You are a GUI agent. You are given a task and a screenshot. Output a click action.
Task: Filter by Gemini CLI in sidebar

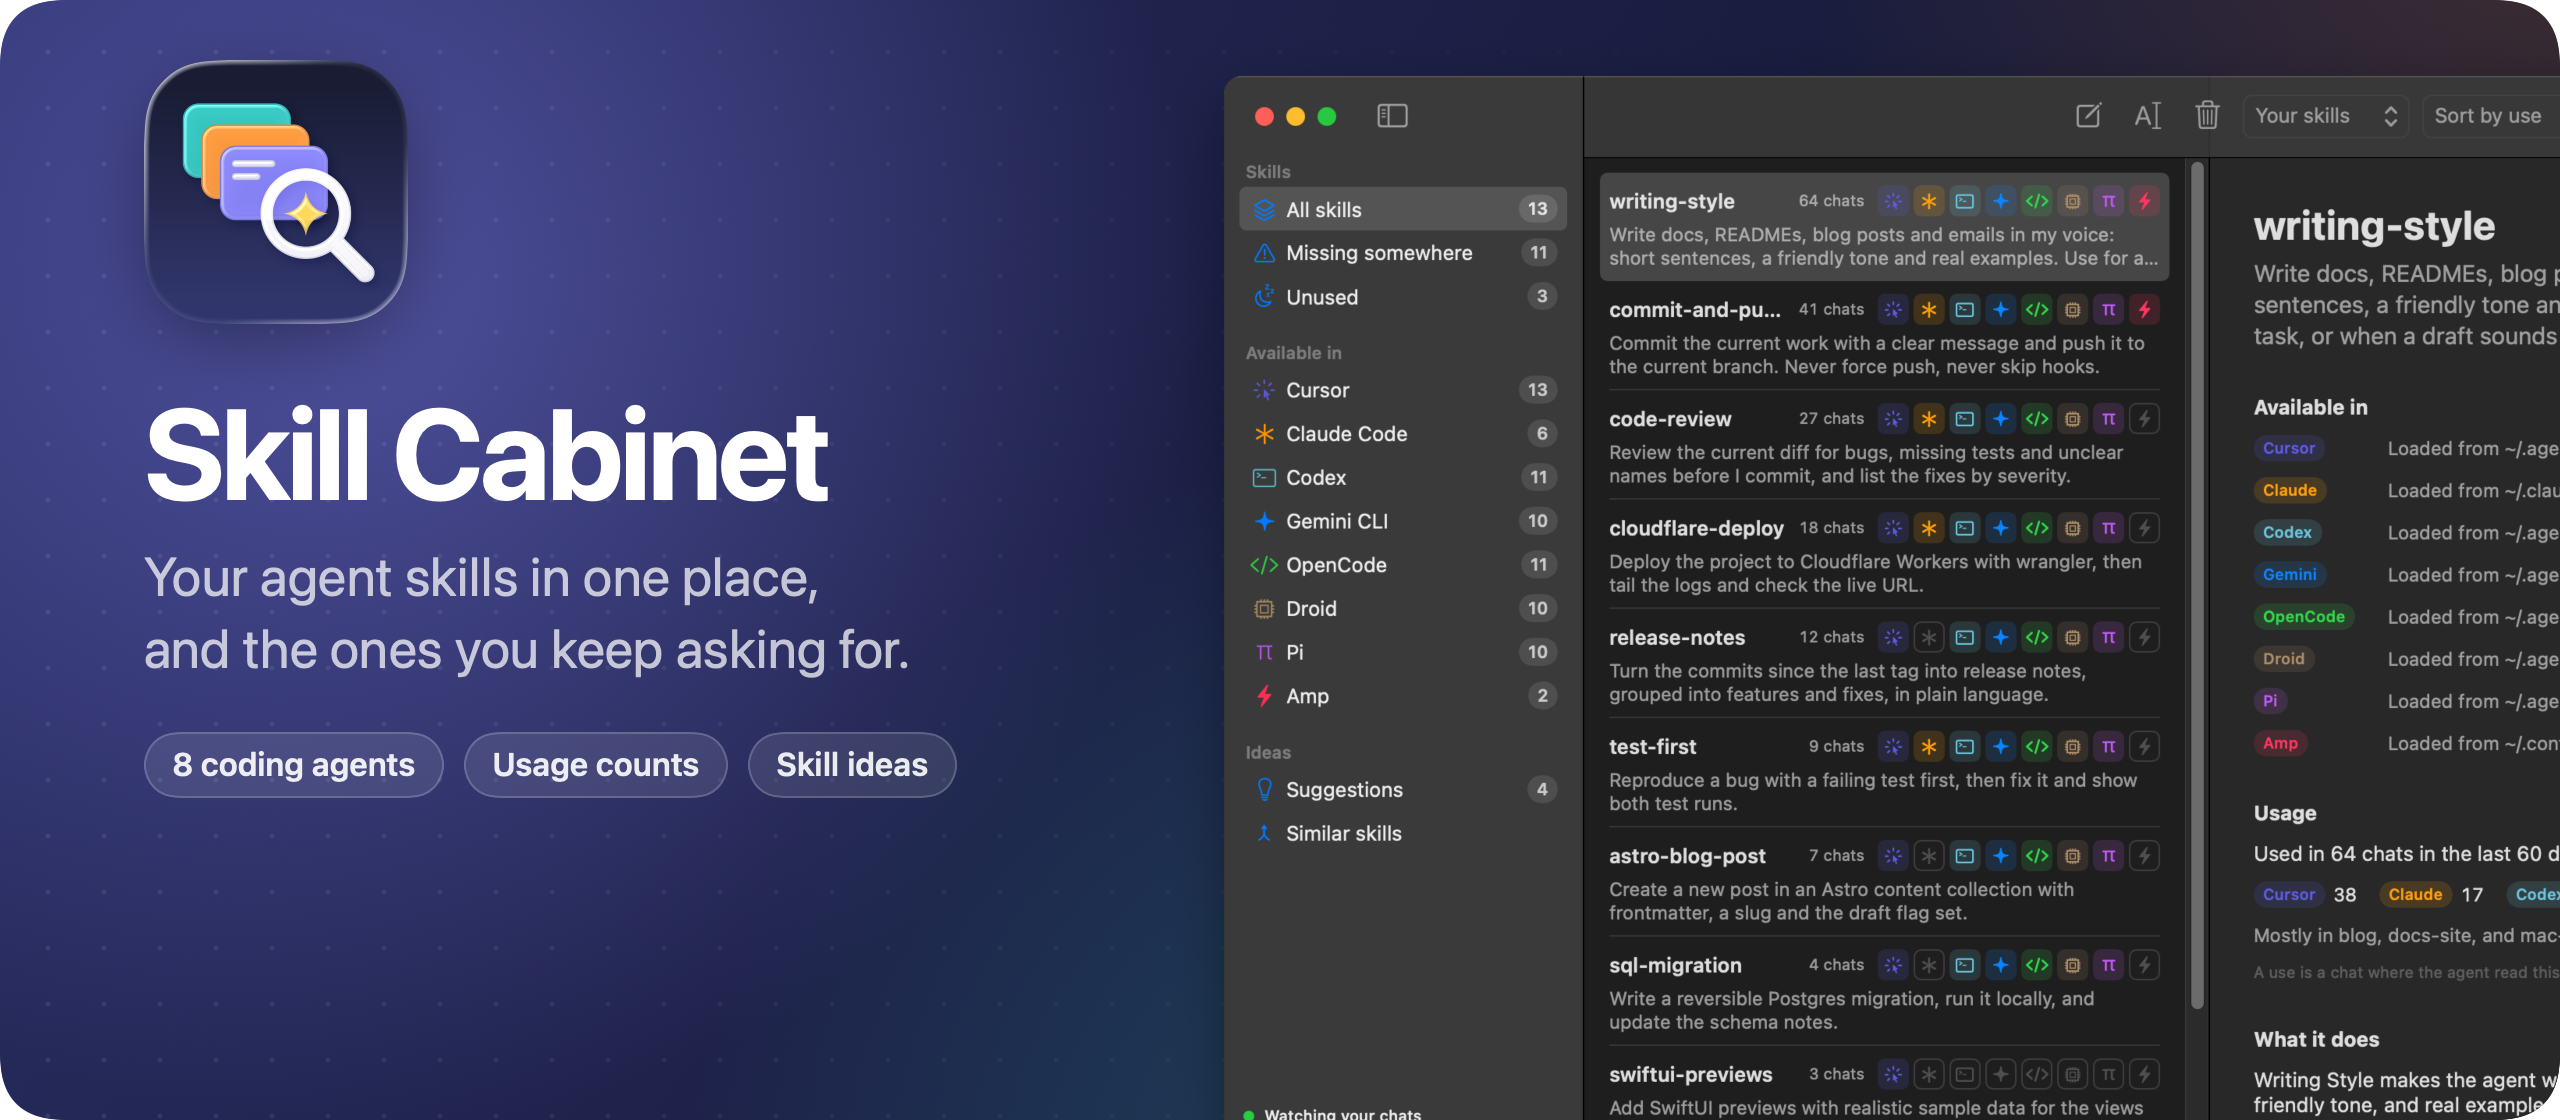tap(1402, 521)
